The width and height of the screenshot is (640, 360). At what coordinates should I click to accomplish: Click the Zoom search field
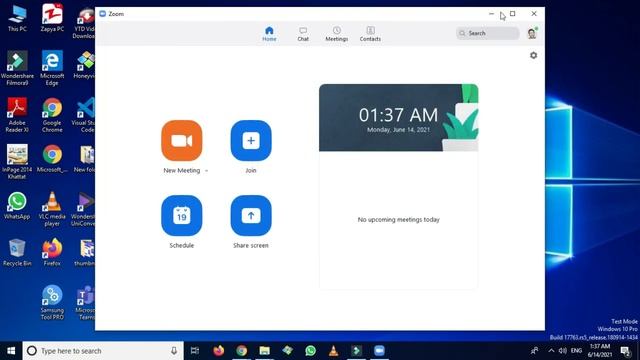click(x=488, y=33)
